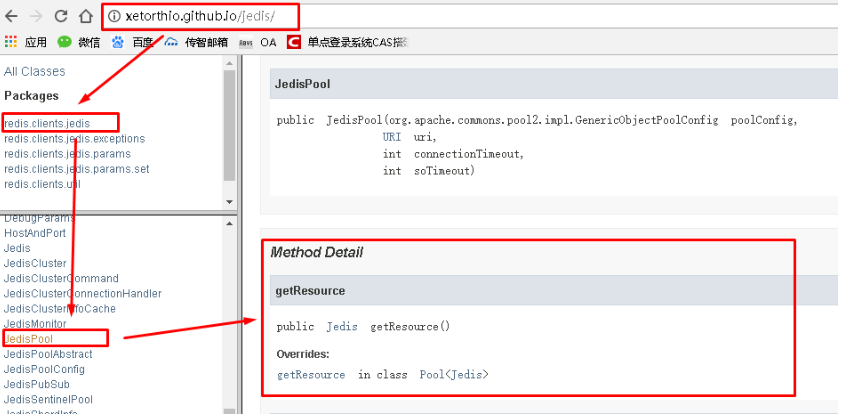The image size is (842, 416).
Task: Show All Classes list
Action: point(34,71)
